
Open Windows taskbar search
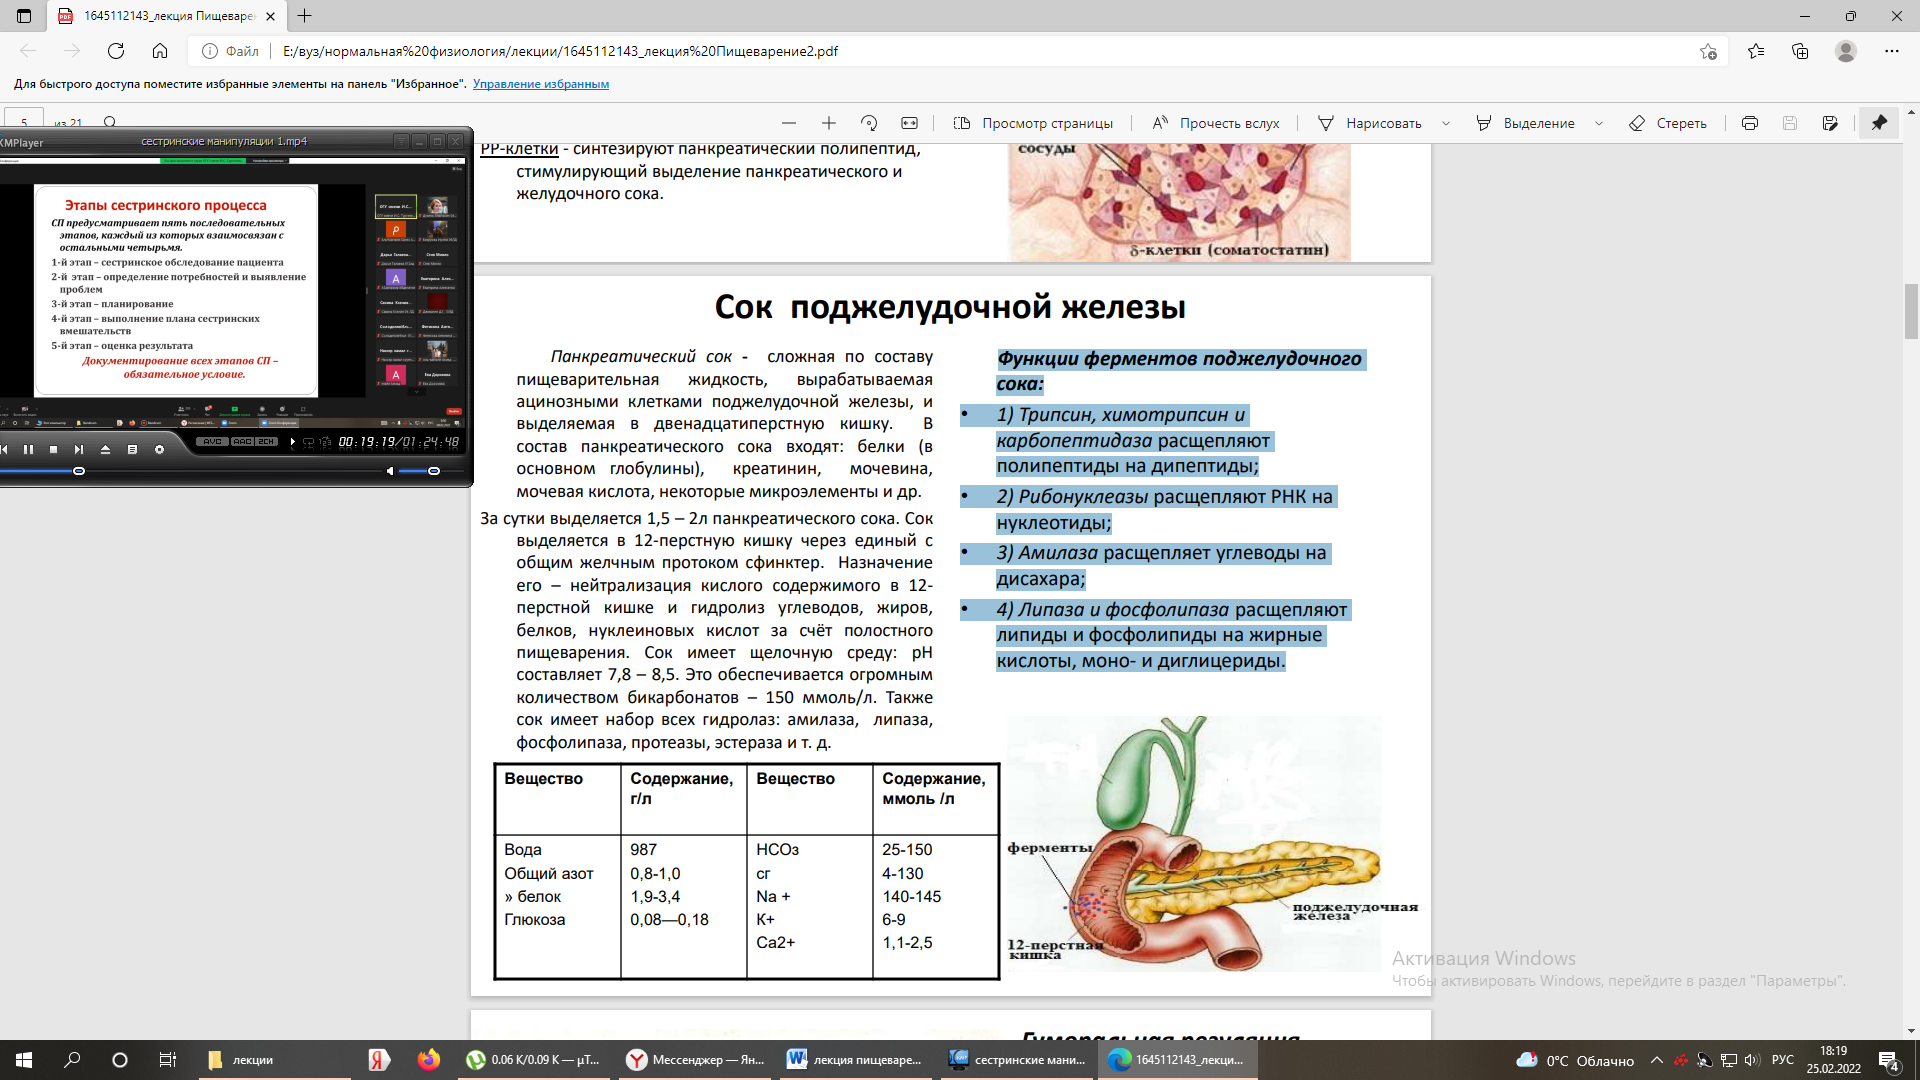tap(72, 1060)
